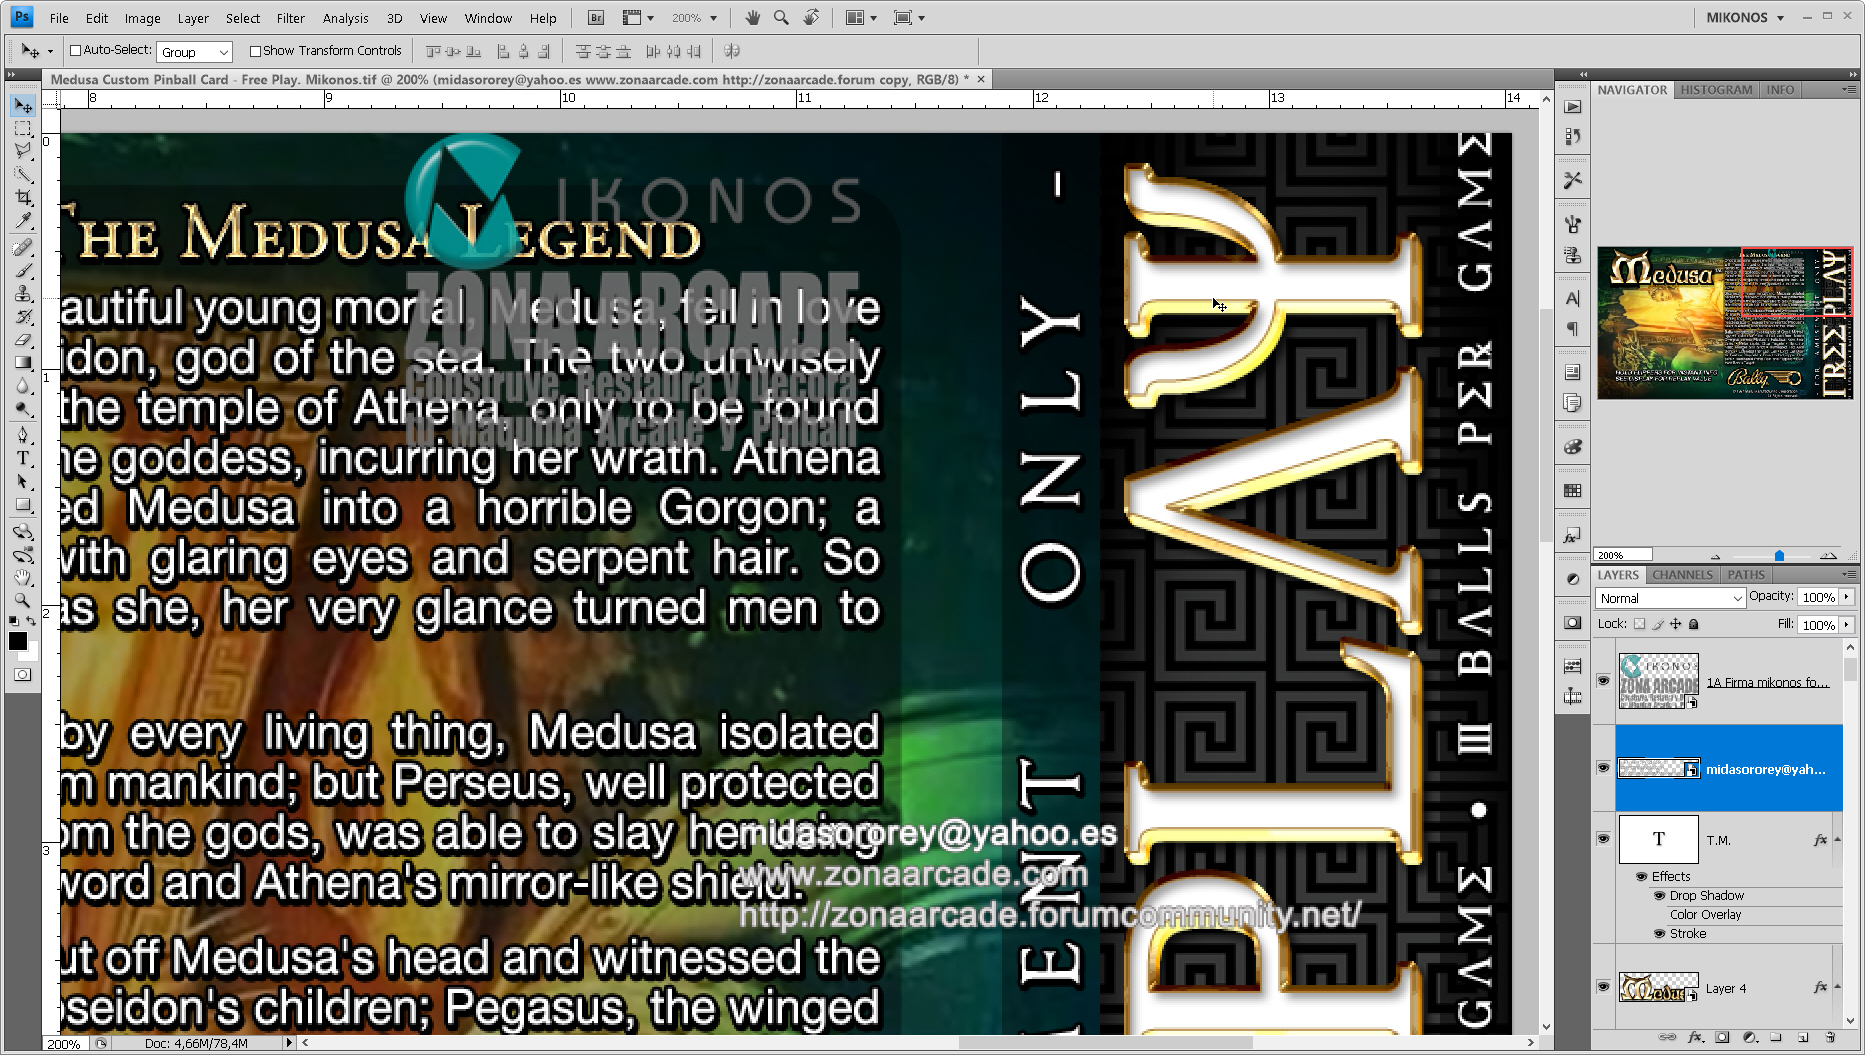The height and width of the screenshot is (1055, 1865).
Task: Activate the Lasso tool
Action: pos(23,151)
